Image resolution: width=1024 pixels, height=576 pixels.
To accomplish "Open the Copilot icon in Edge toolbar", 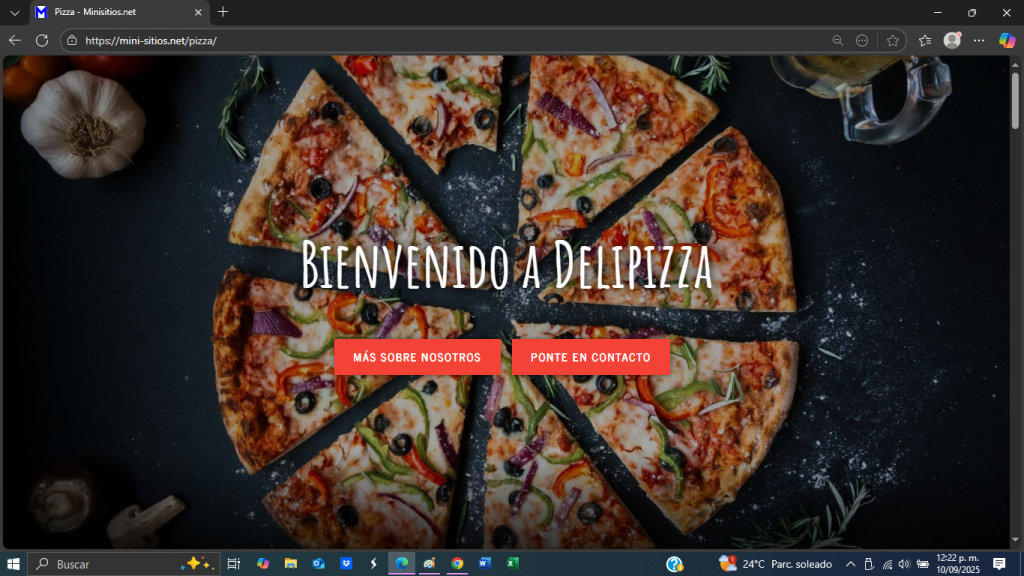I will 1007,40.
